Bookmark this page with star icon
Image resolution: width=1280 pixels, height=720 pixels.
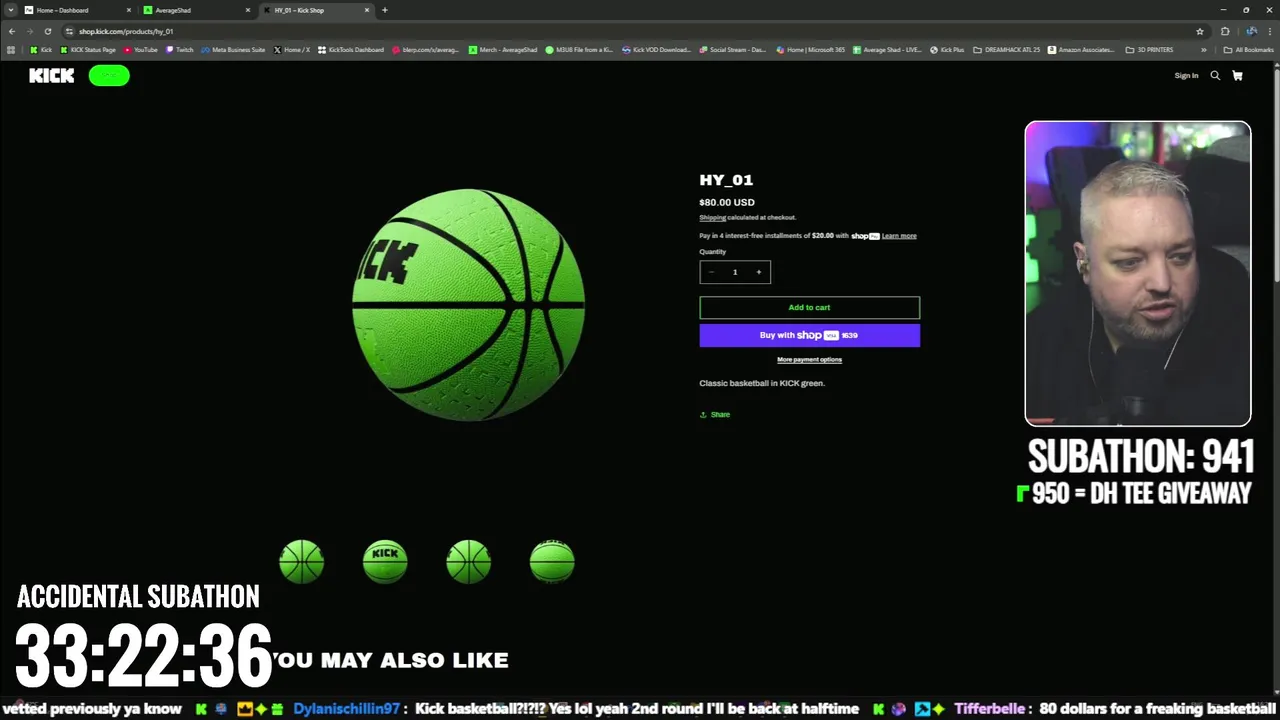point(1200,31)
